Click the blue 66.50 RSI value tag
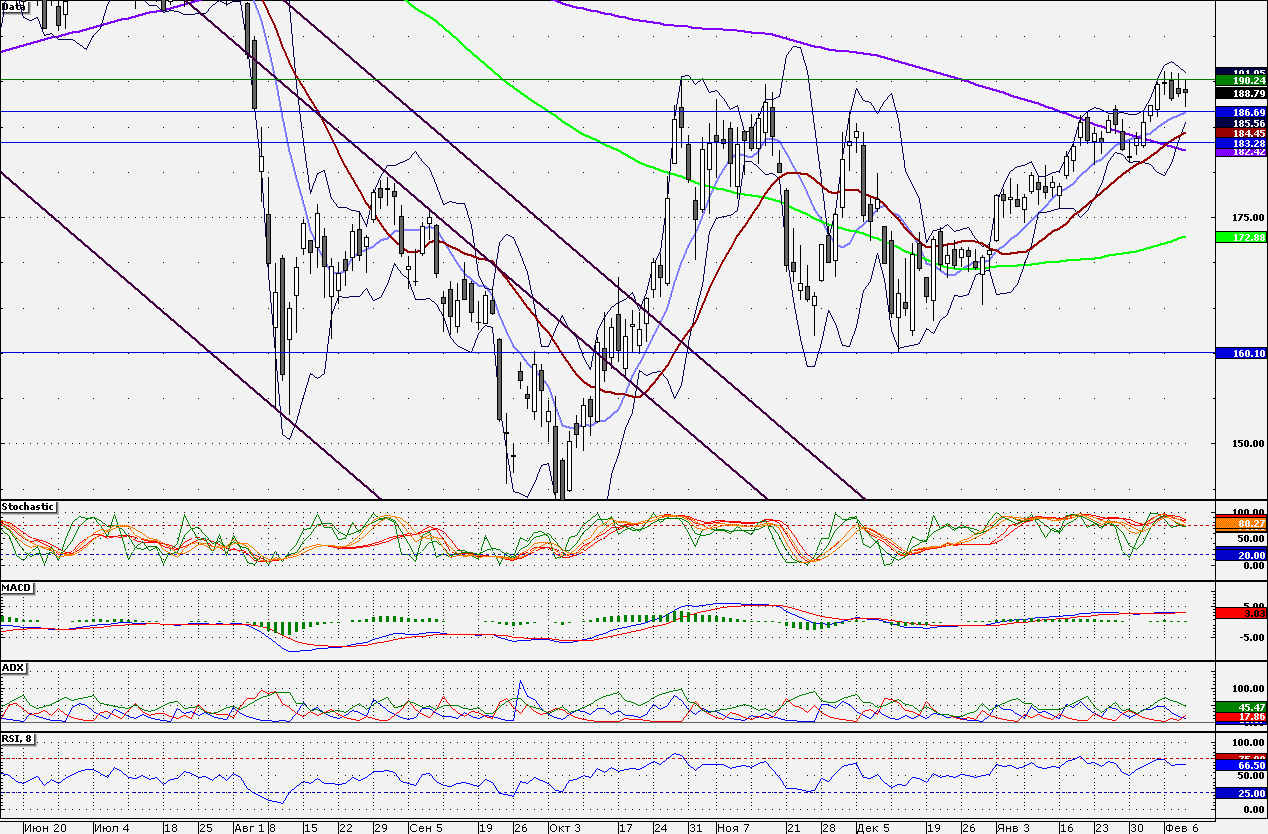The image size is (1268, 834). (x=1241, y=765)
